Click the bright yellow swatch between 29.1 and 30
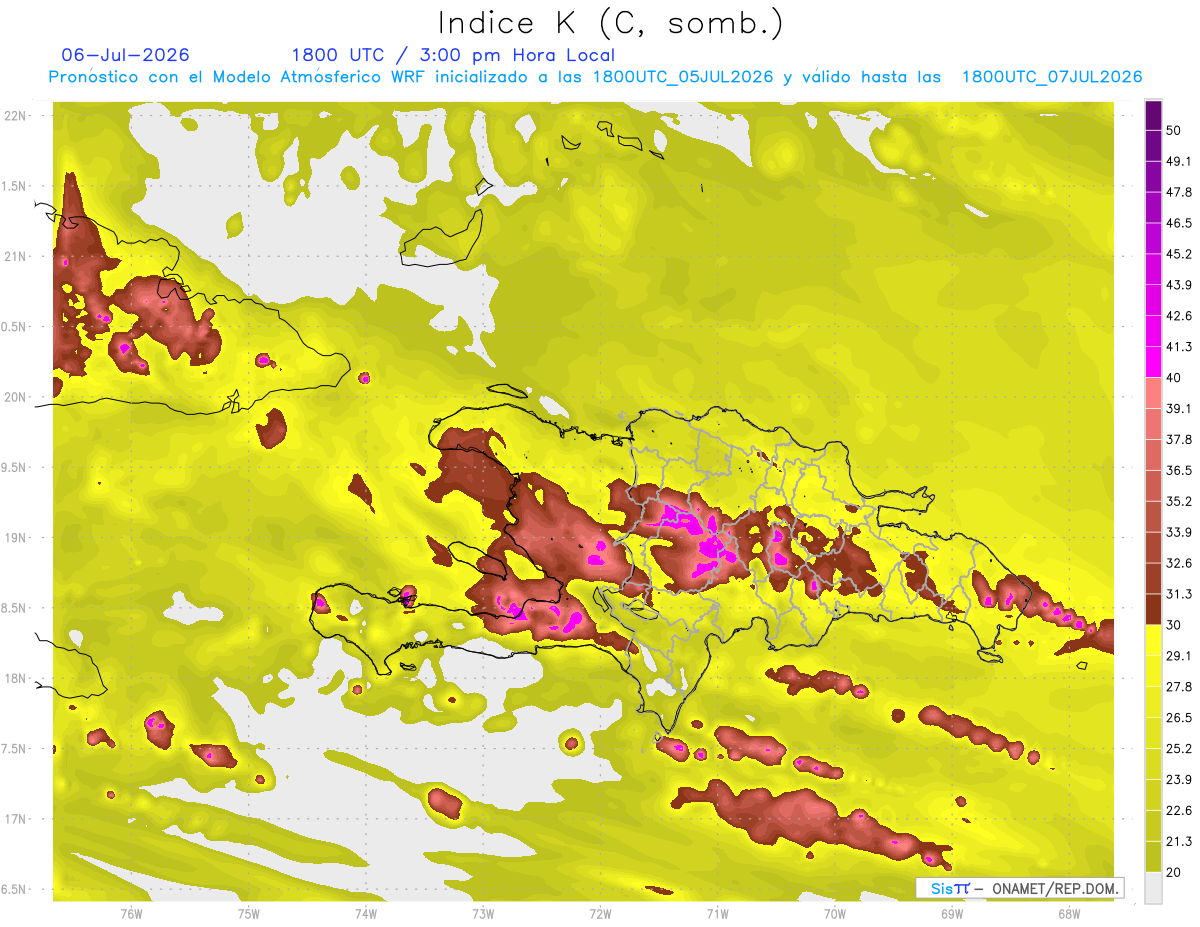1200x927 pixels. pyautogui.click(x=1153, y=640)
